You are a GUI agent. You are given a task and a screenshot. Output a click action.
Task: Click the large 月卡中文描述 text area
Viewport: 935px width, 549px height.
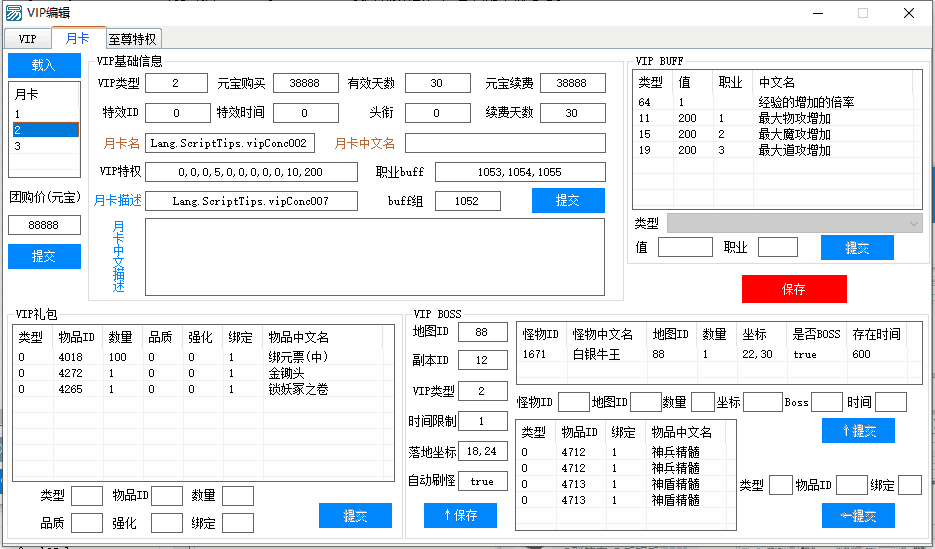pyautogui.click(x=374, y=257)
